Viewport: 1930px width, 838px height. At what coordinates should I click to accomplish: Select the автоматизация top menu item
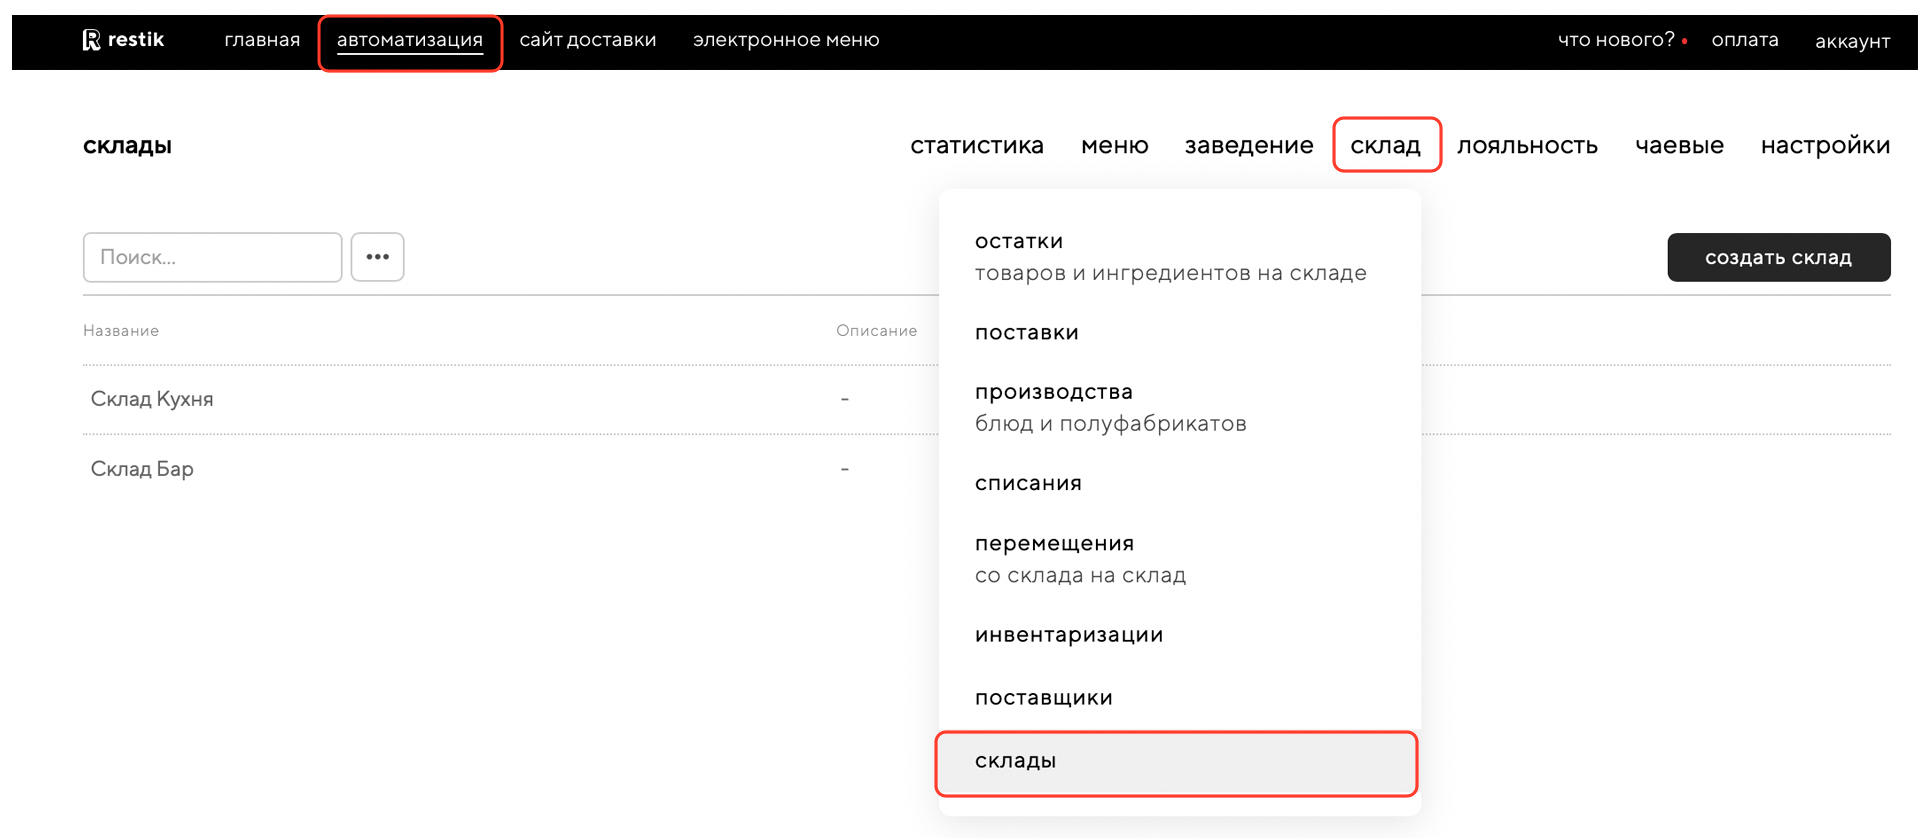point(409,40)
